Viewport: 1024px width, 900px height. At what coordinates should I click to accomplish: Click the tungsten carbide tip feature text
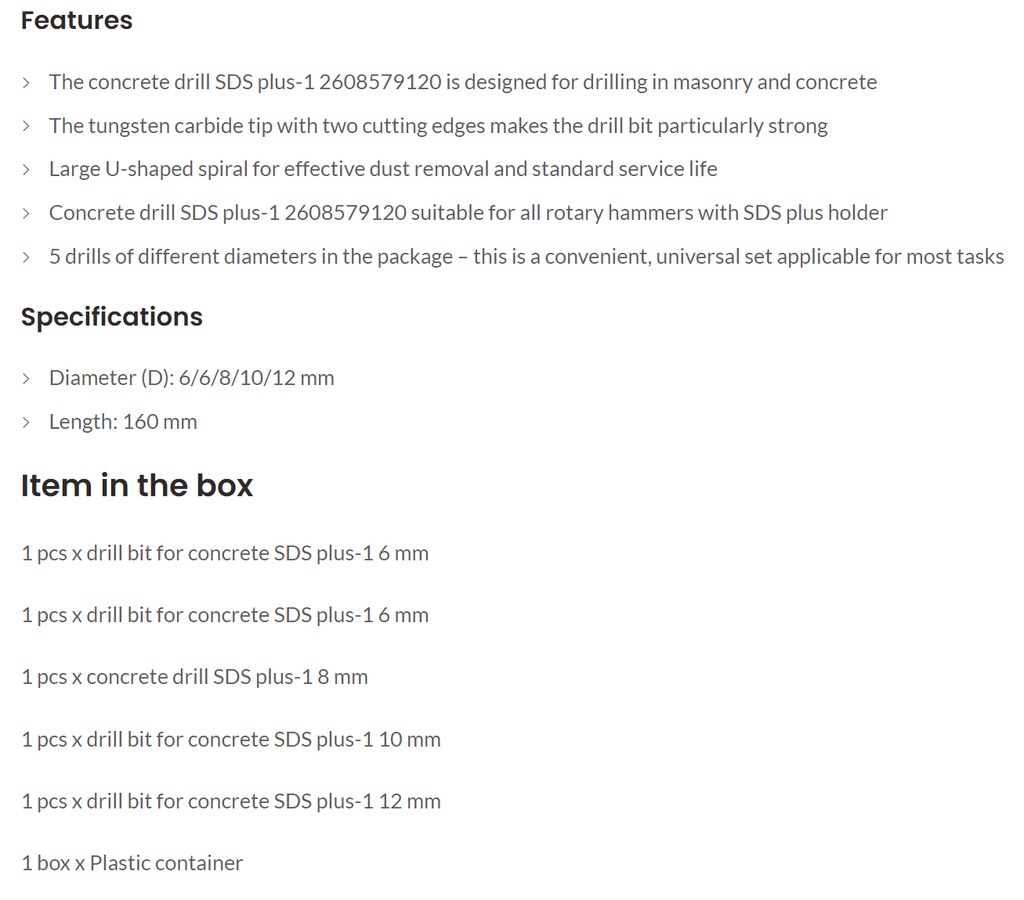click(x=438, y=126)
